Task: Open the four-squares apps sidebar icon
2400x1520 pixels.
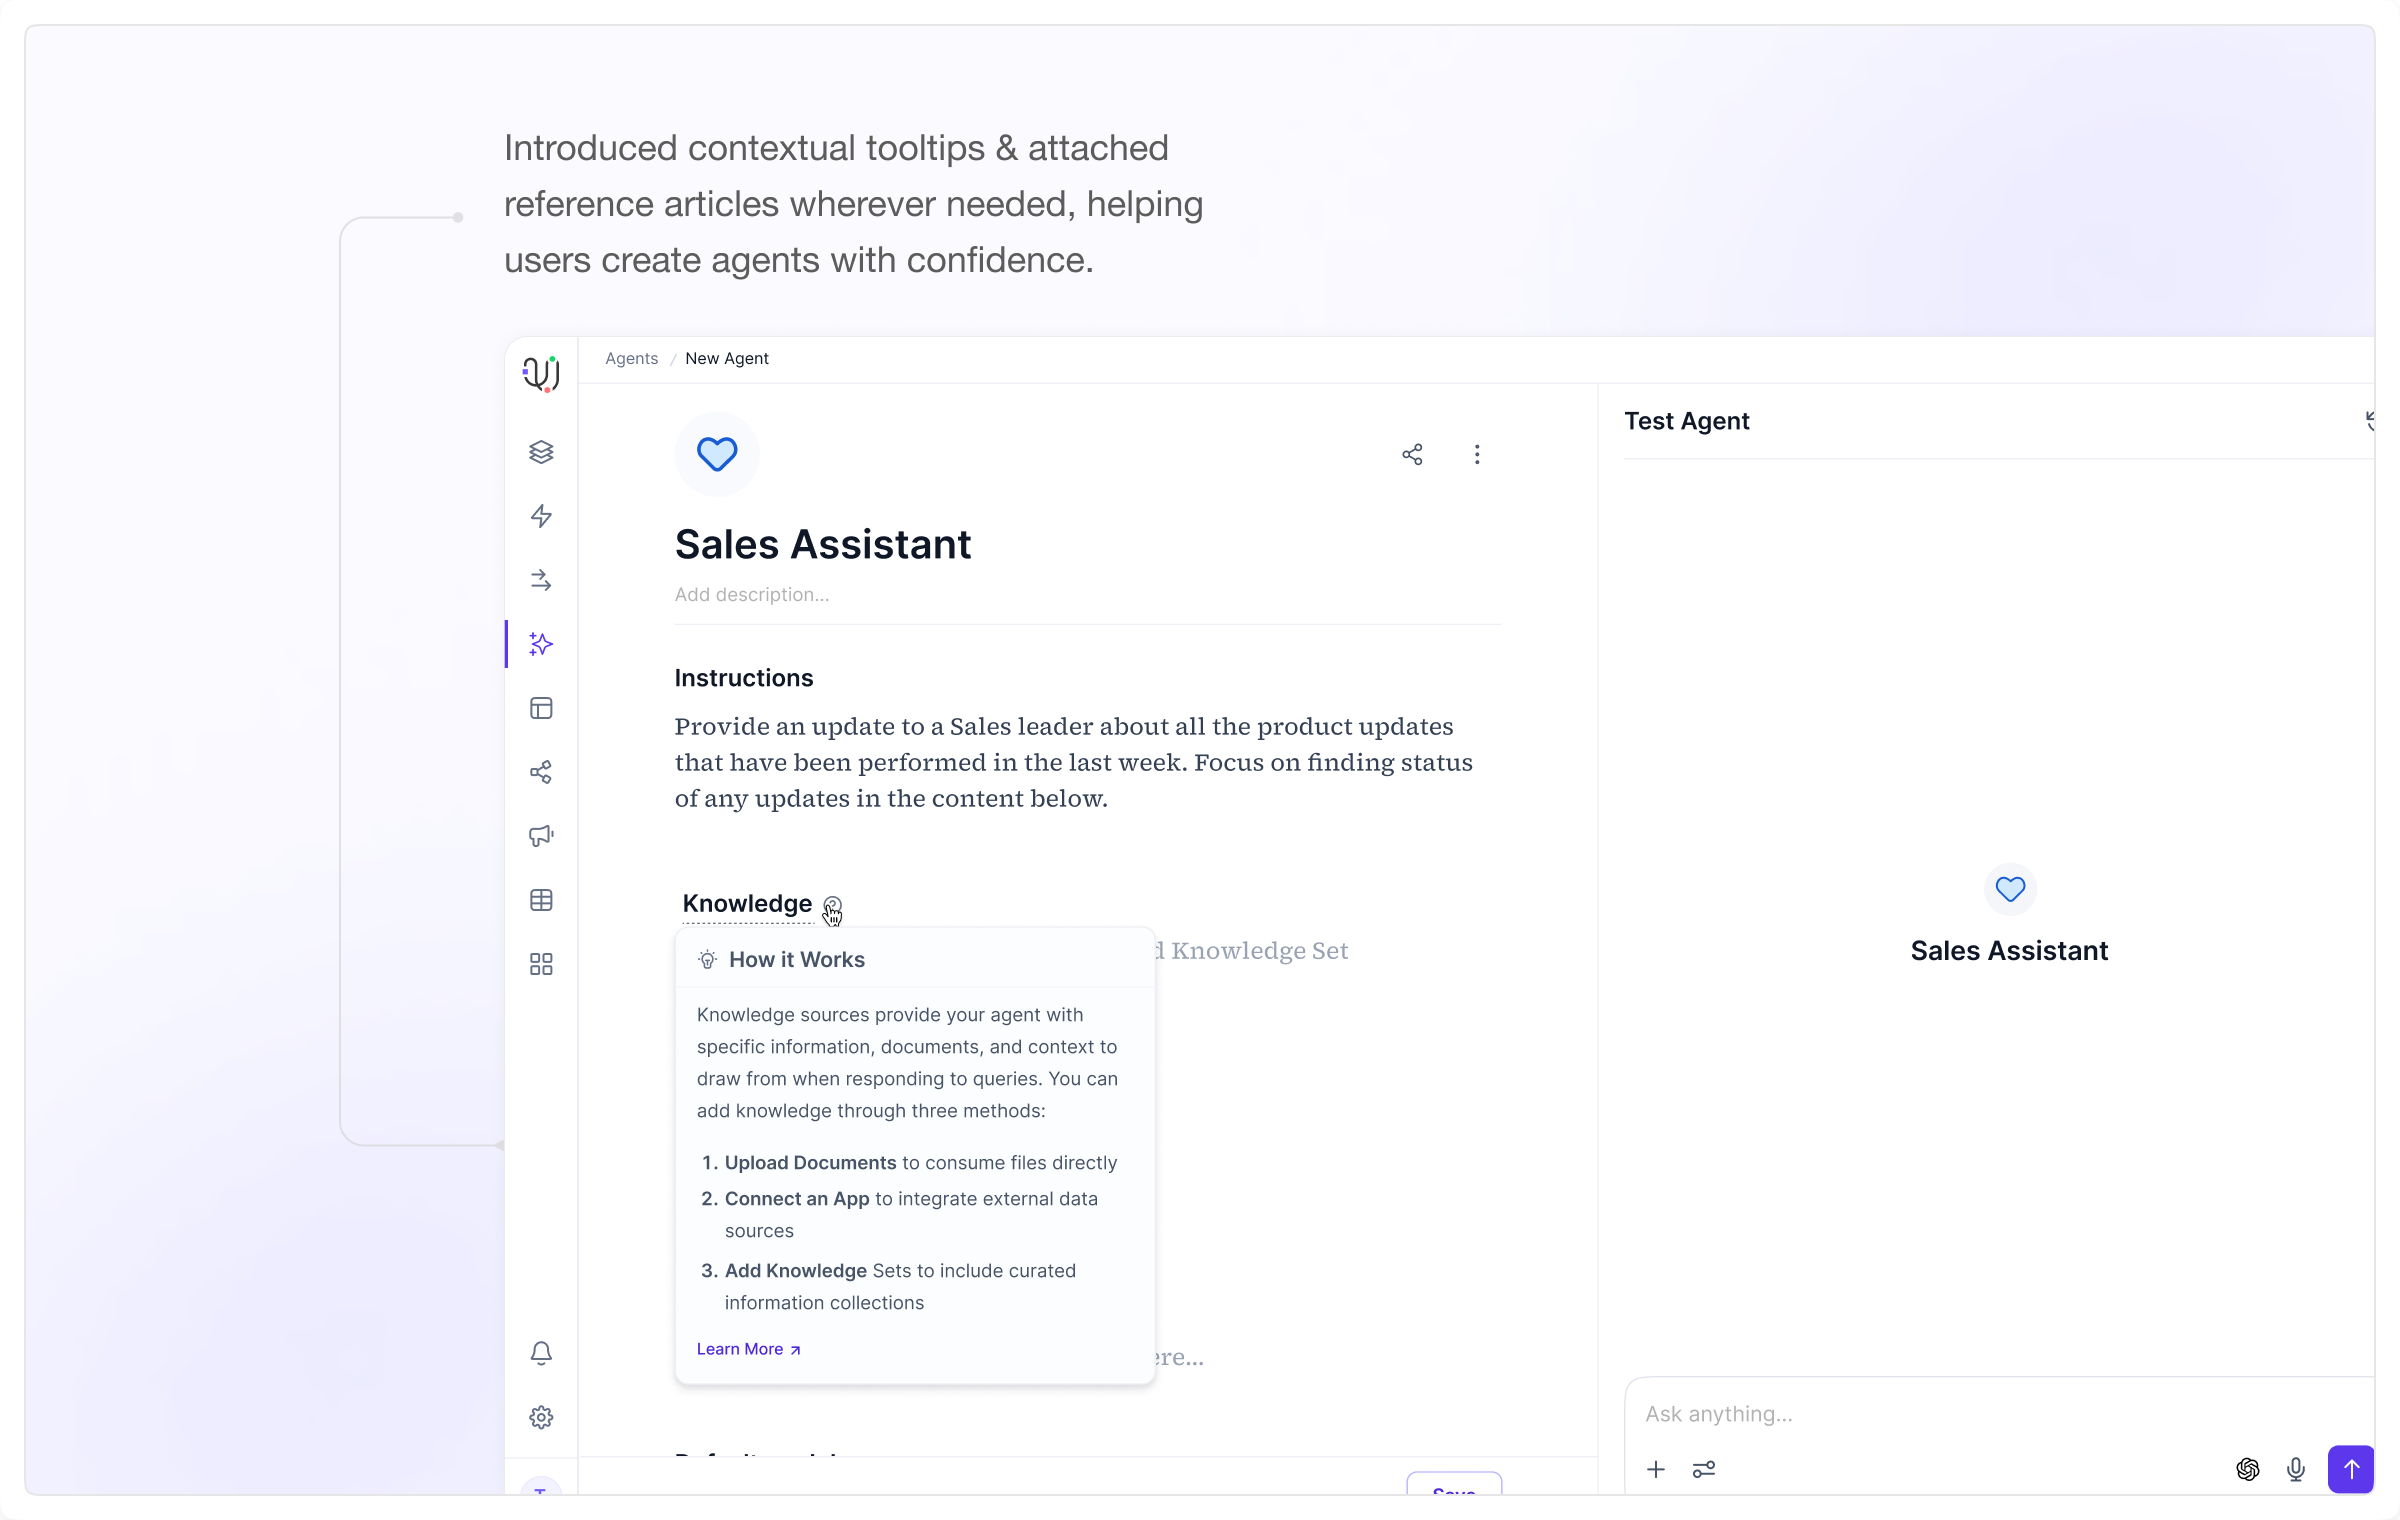Action: pyautogui.click(x=541, y=964)
